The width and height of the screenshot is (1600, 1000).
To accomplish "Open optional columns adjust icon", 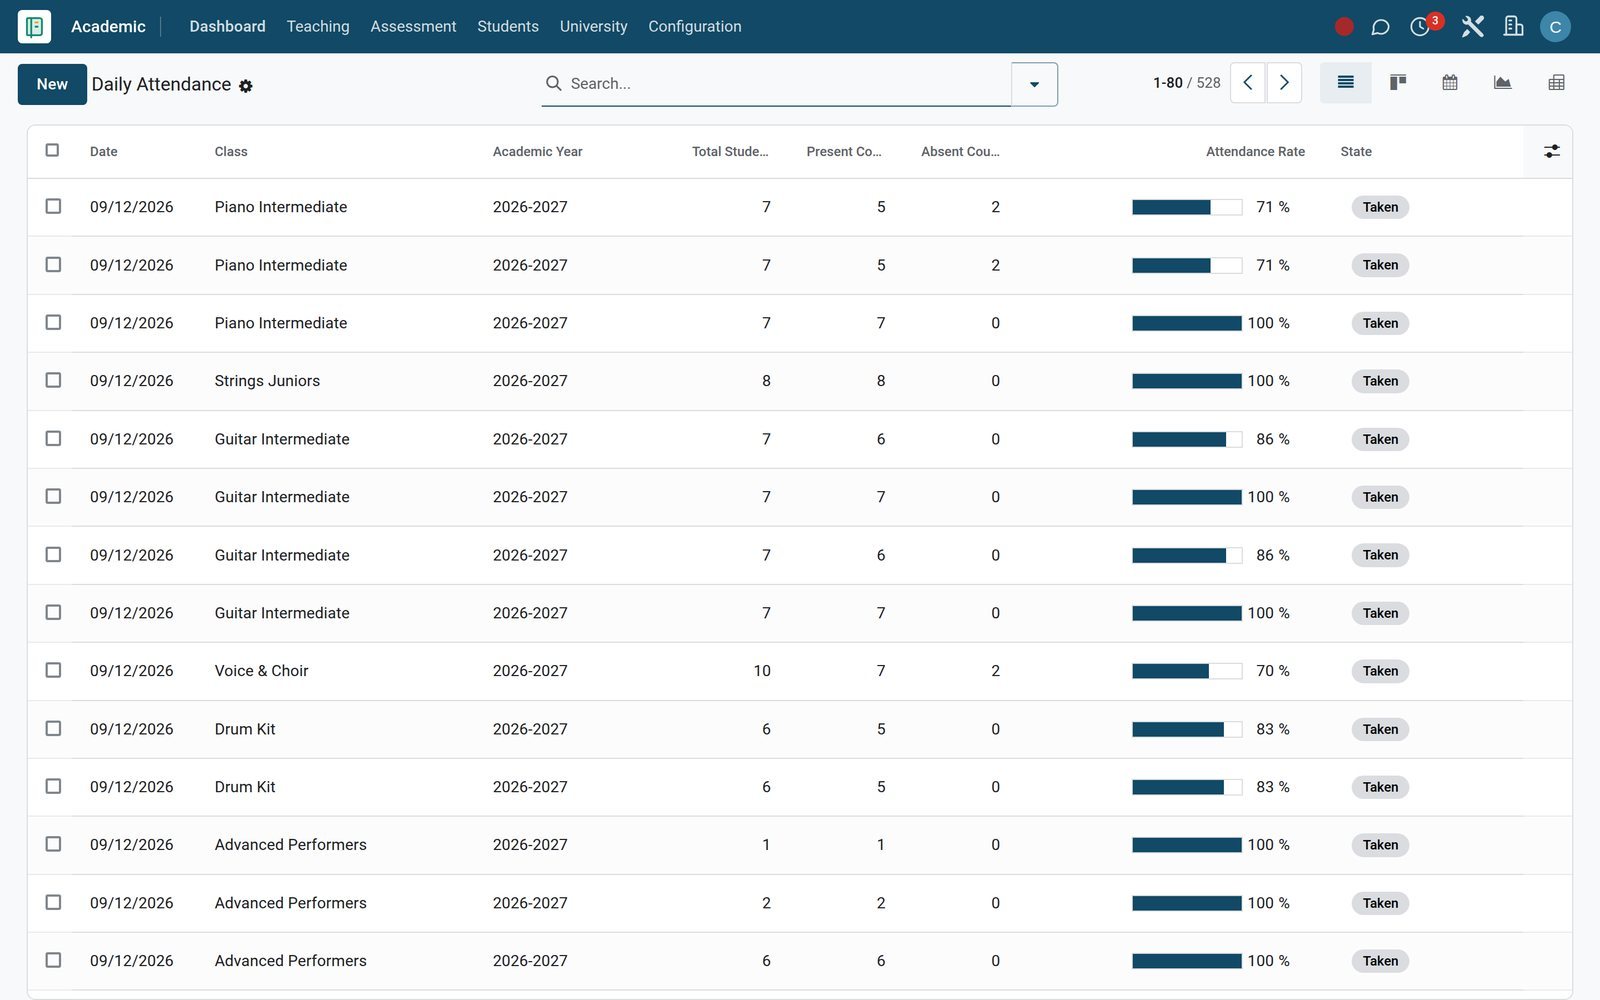I will coord(1551,151).
